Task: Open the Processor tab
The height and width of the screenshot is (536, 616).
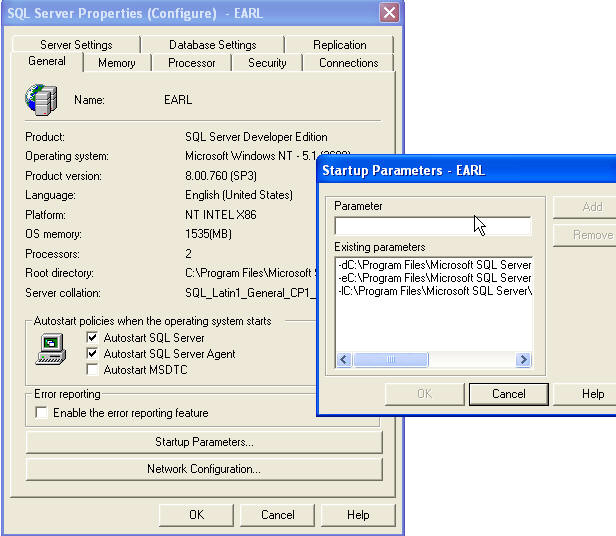Action: click(x=192, y=63)
